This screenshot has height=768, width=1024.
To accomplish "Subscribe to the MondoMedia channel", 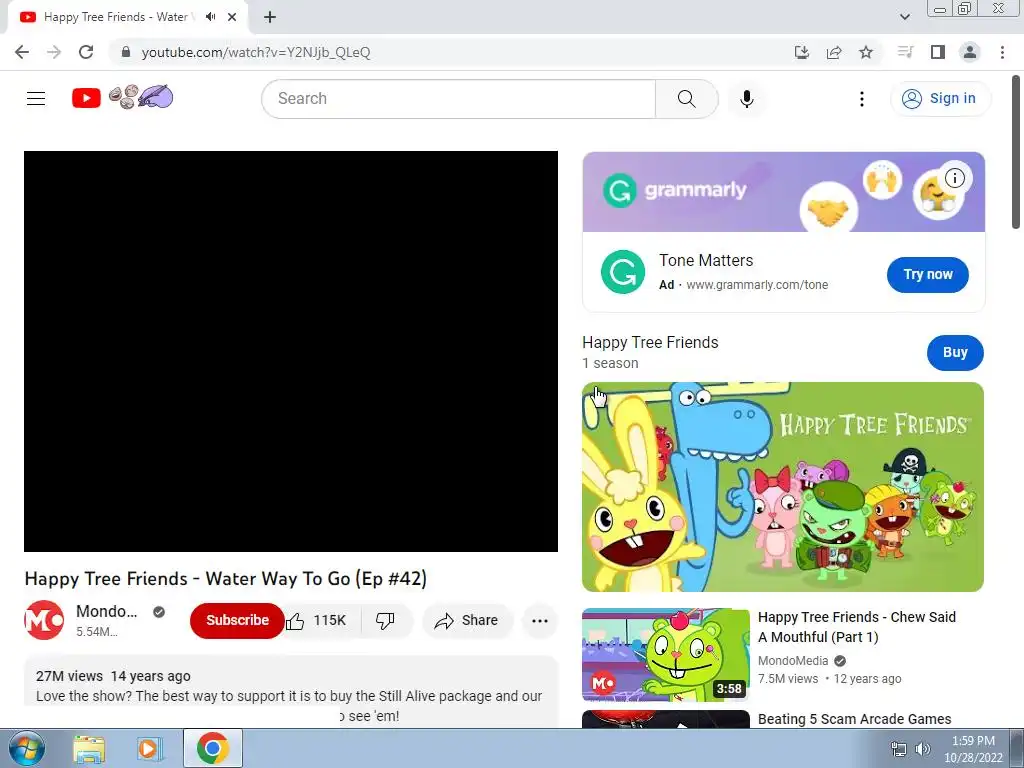I will click(x=237, y=620).
